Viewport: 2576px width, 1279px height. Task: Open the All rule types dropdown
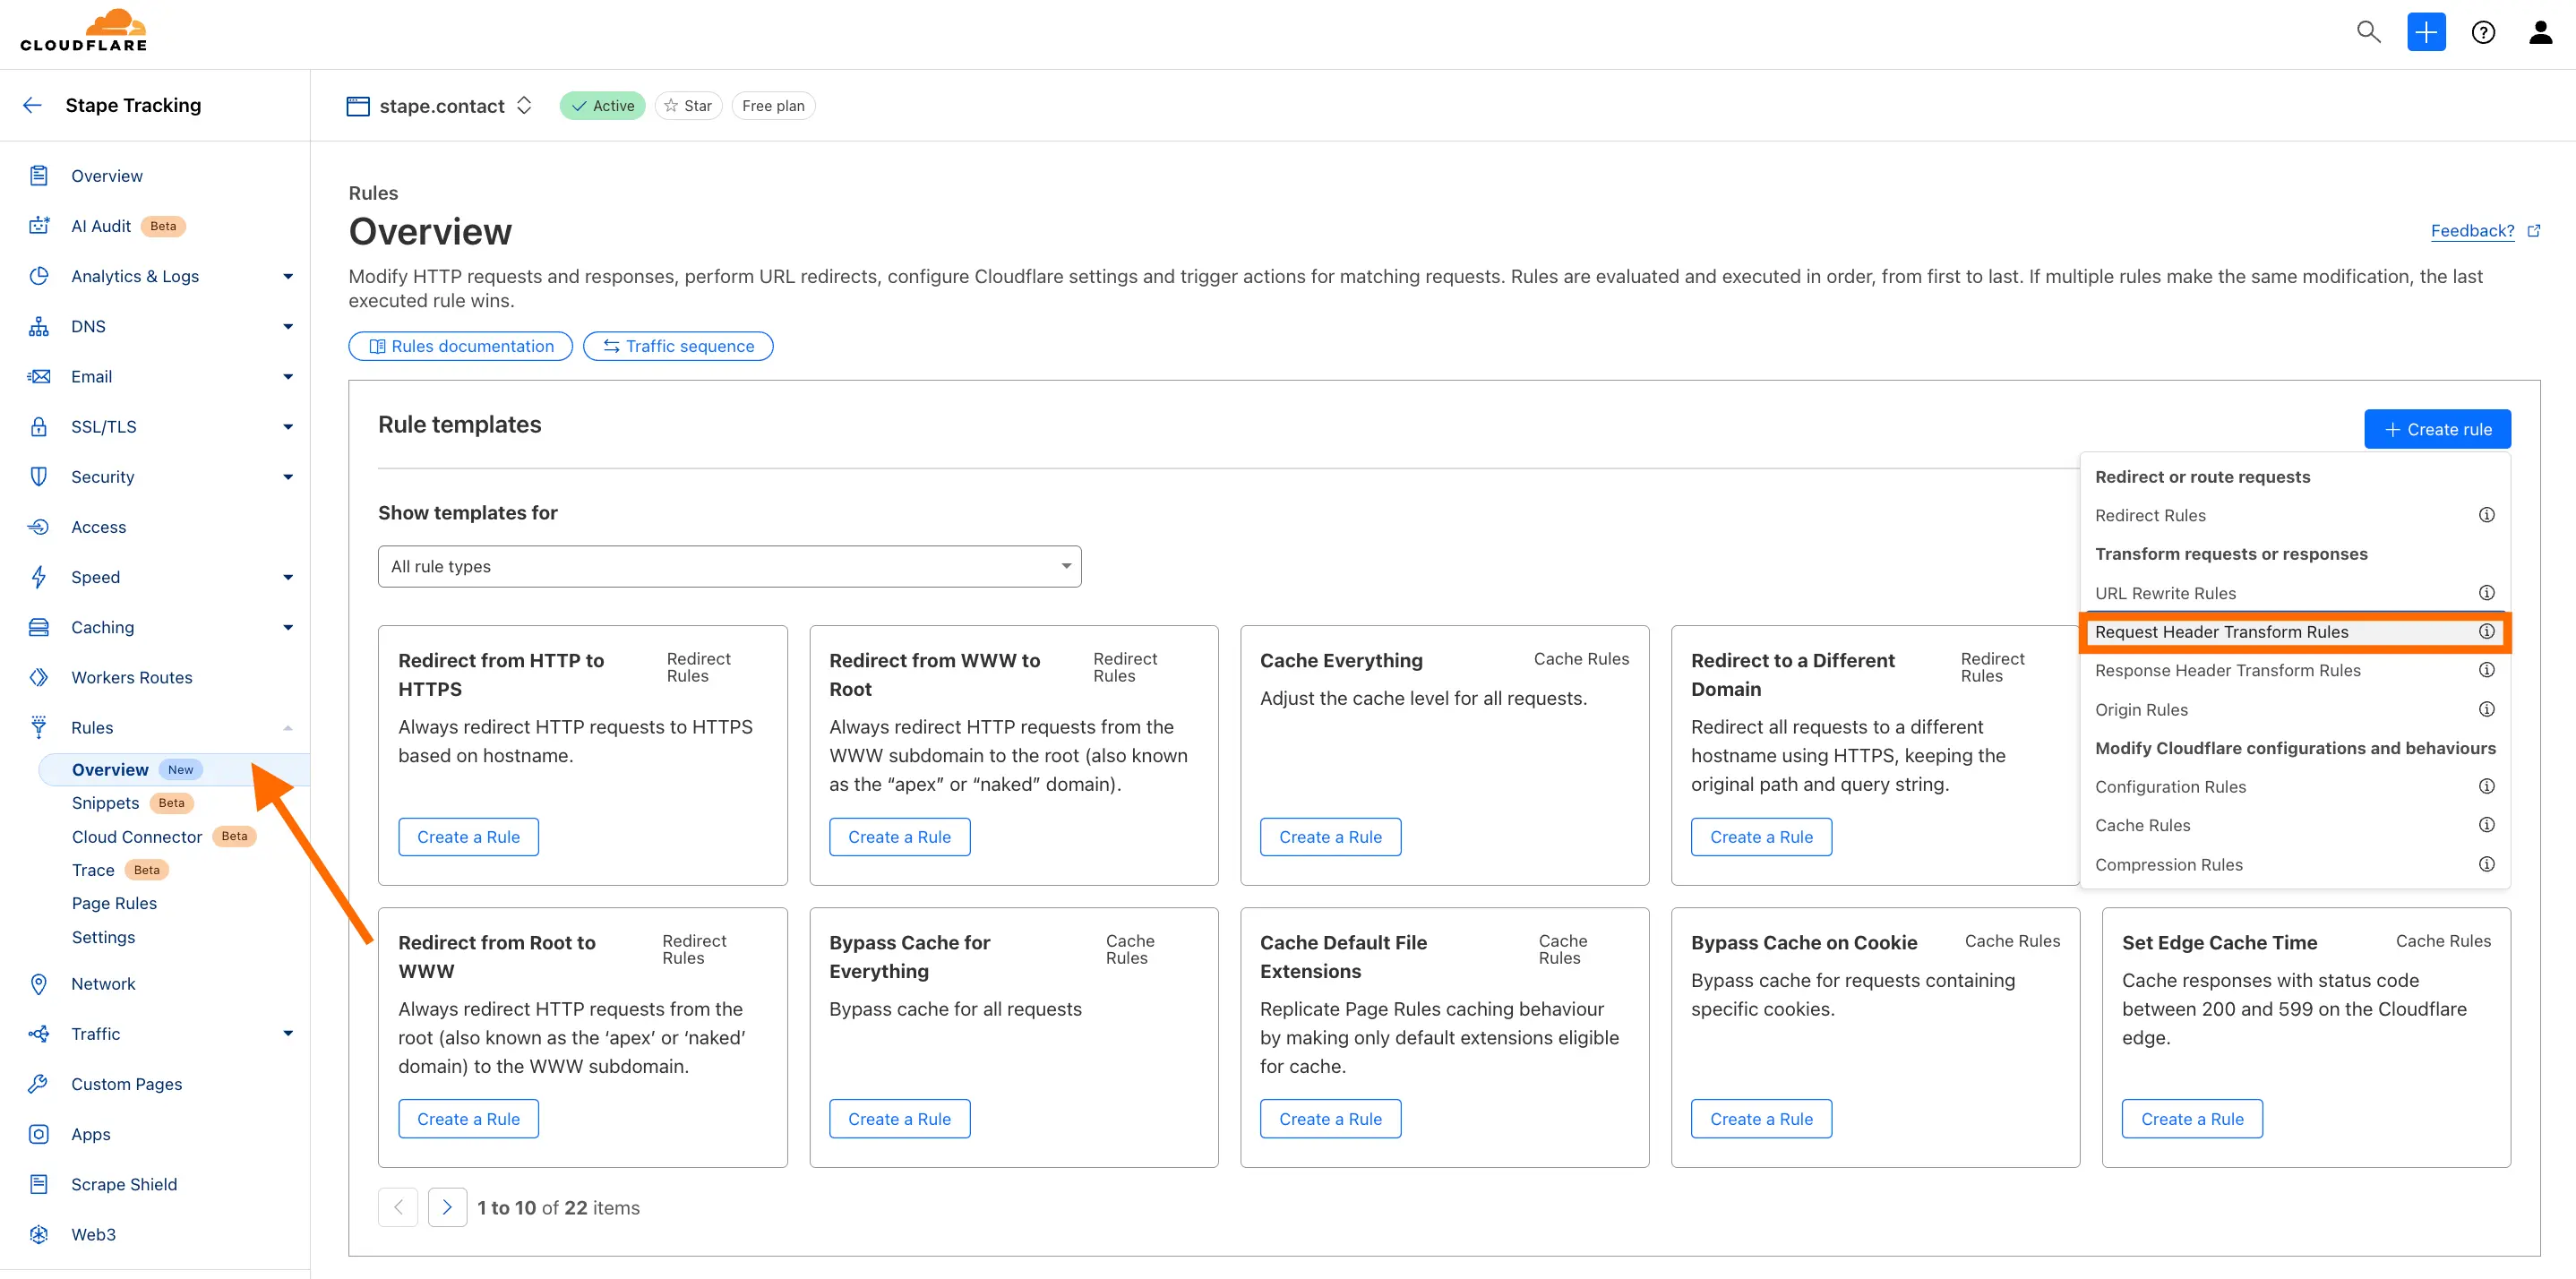click(729, 566)
